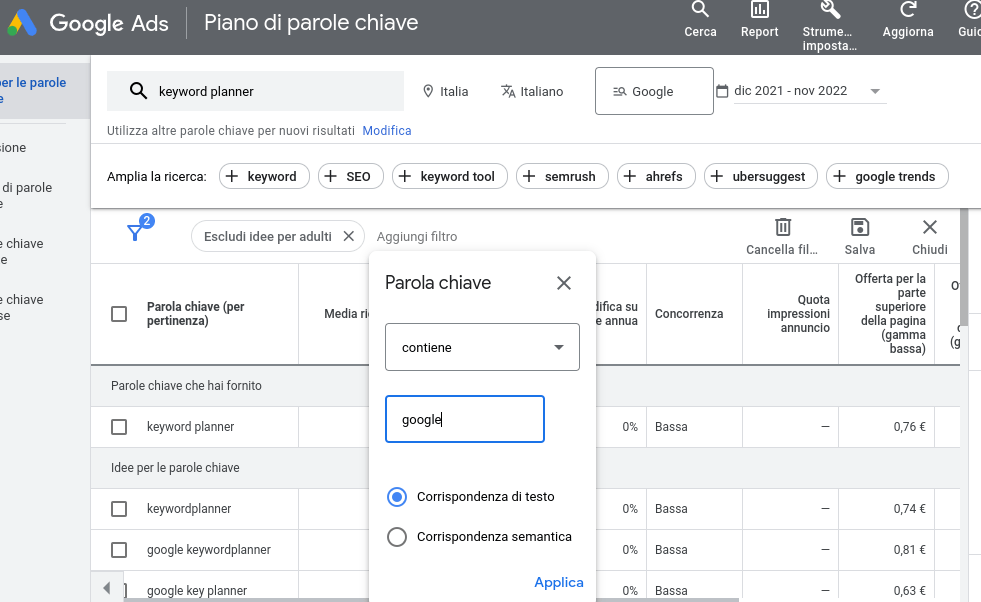Click the Idee per le parole chiave heading

tap(175, 468)
